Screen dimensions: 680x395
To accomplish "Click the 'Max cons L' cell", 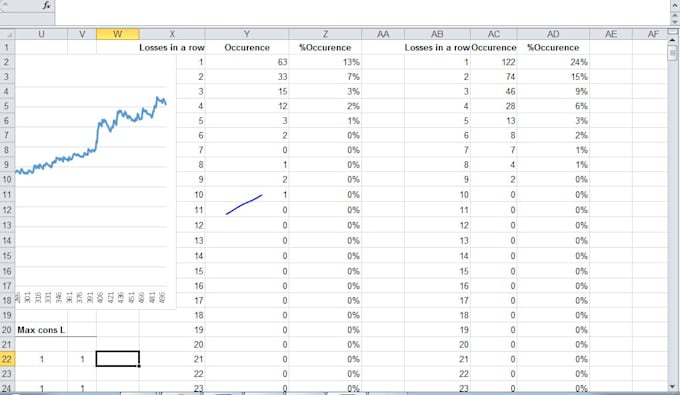I will click(x=41, y=330).
